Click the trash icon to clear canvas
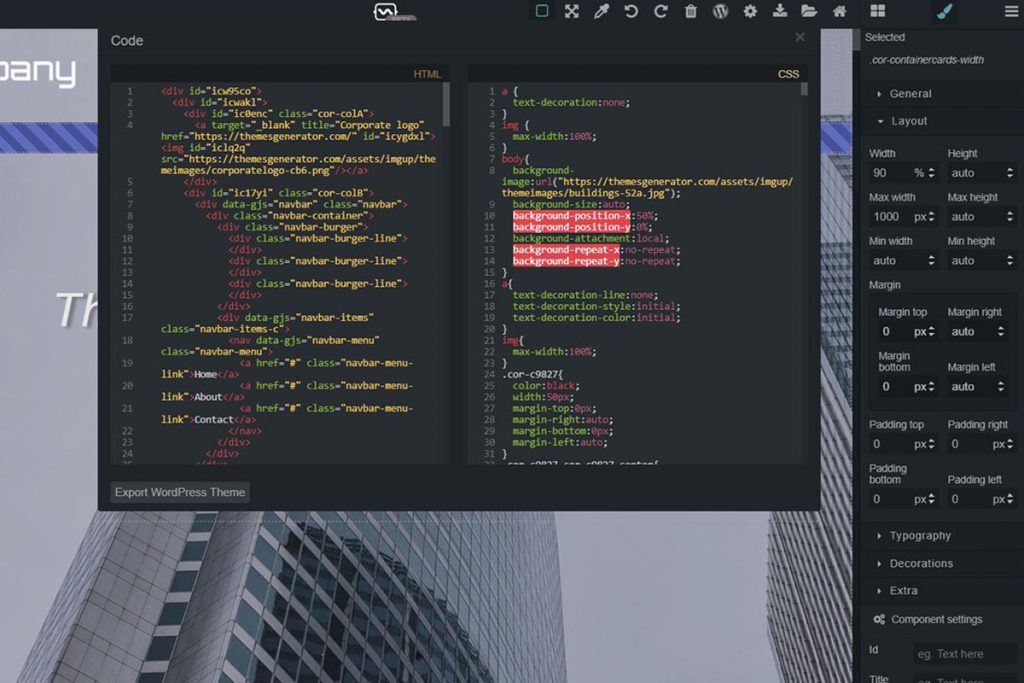Viewport: 1024px width, 683px height. 690,10
